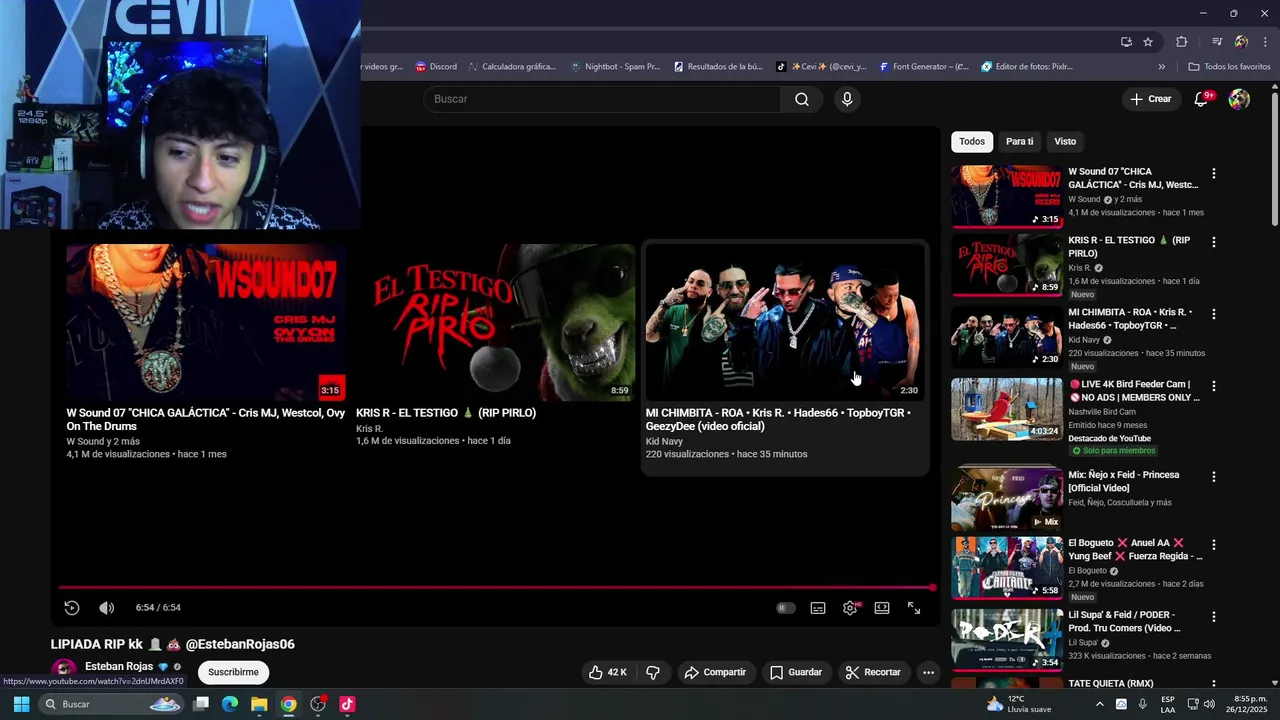Screen dimensions: 1280x720
Task: Open options menu for Mix Ñejo x Feid
Action: pos(1214,477)
